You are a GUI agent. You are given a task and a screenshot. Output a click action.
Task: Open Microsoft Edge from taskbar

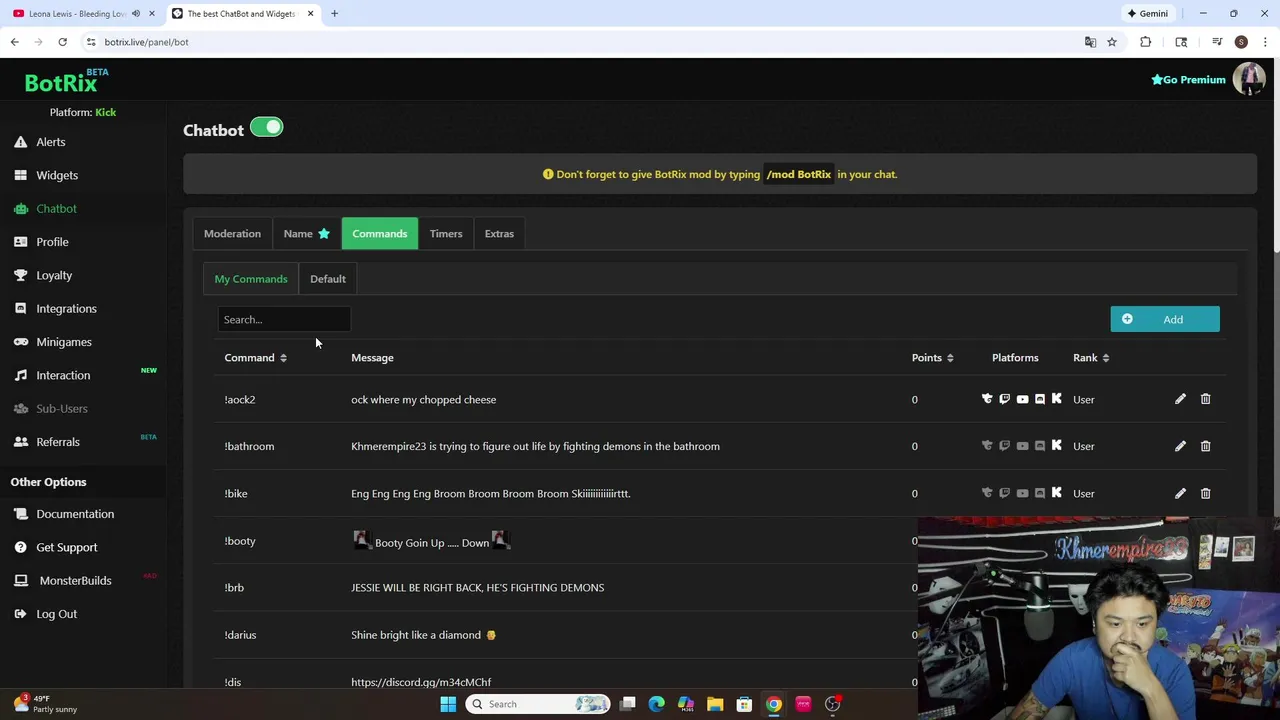pyautogui.click(x=657, y=704)
